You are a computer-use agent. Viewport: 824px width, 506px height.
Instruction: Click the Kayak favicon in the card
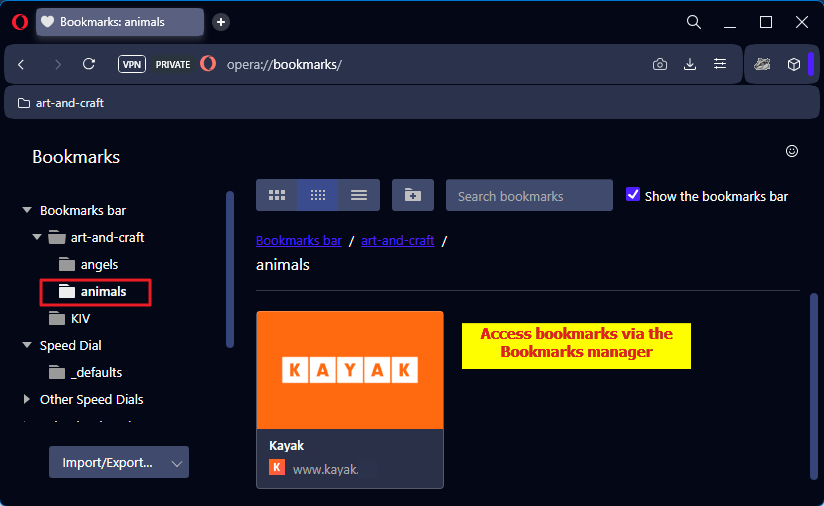point(277,467)
